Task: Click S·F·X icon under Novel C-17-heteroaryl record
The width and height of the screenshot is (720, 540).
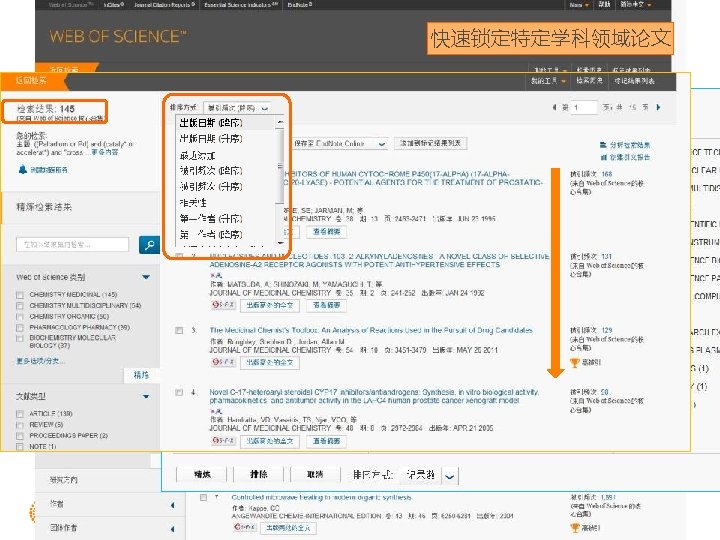Action: pos(223,440)
